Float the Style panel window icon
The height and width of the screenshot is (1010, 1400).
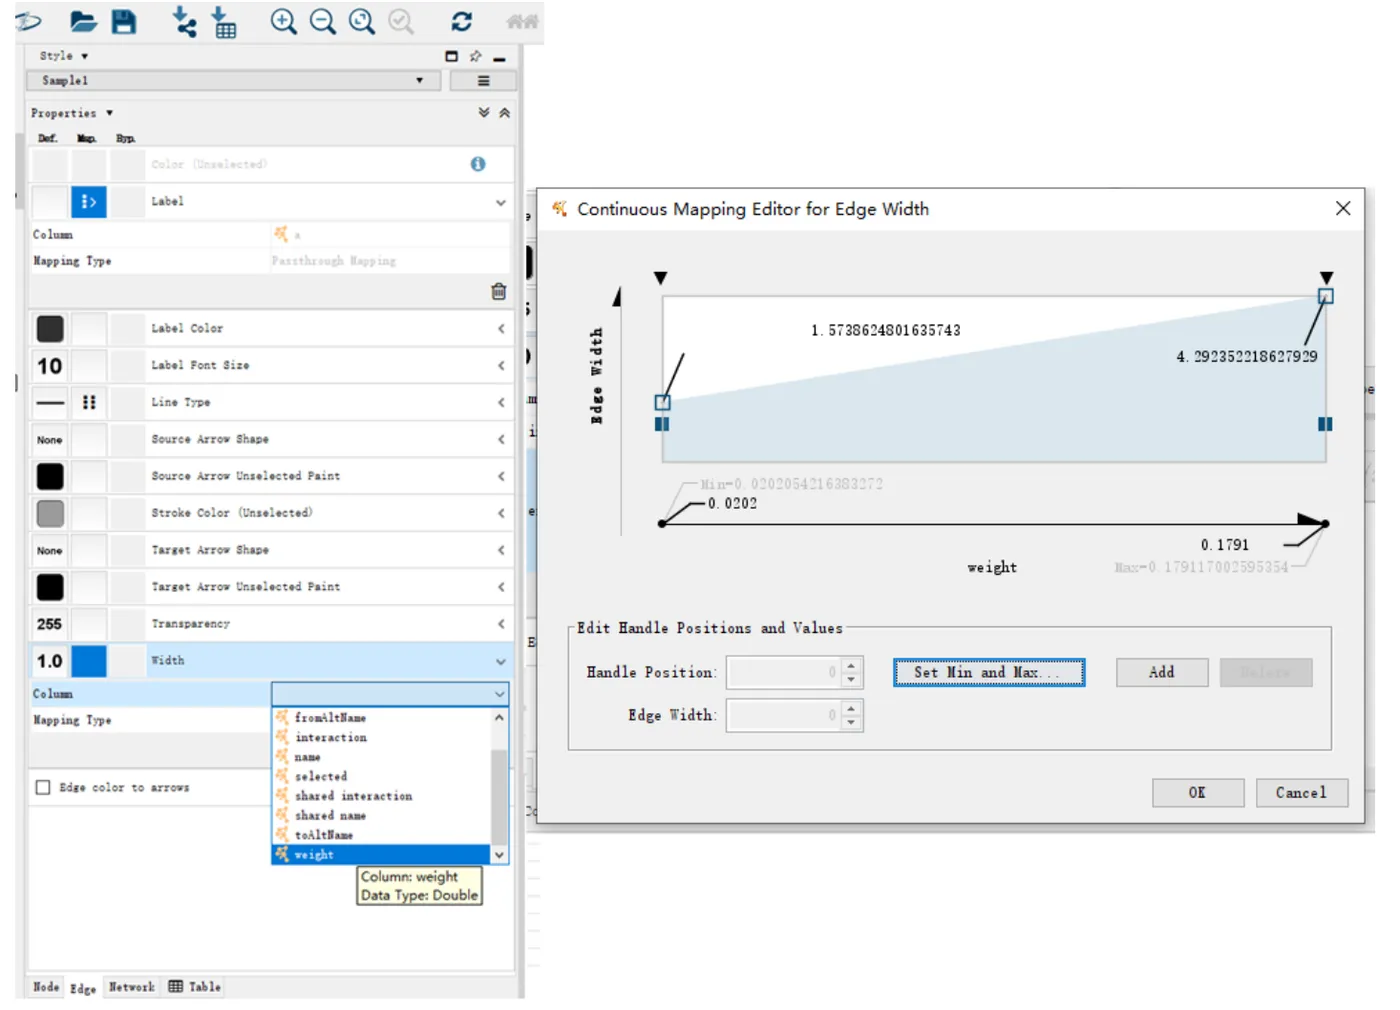point(451,56)
